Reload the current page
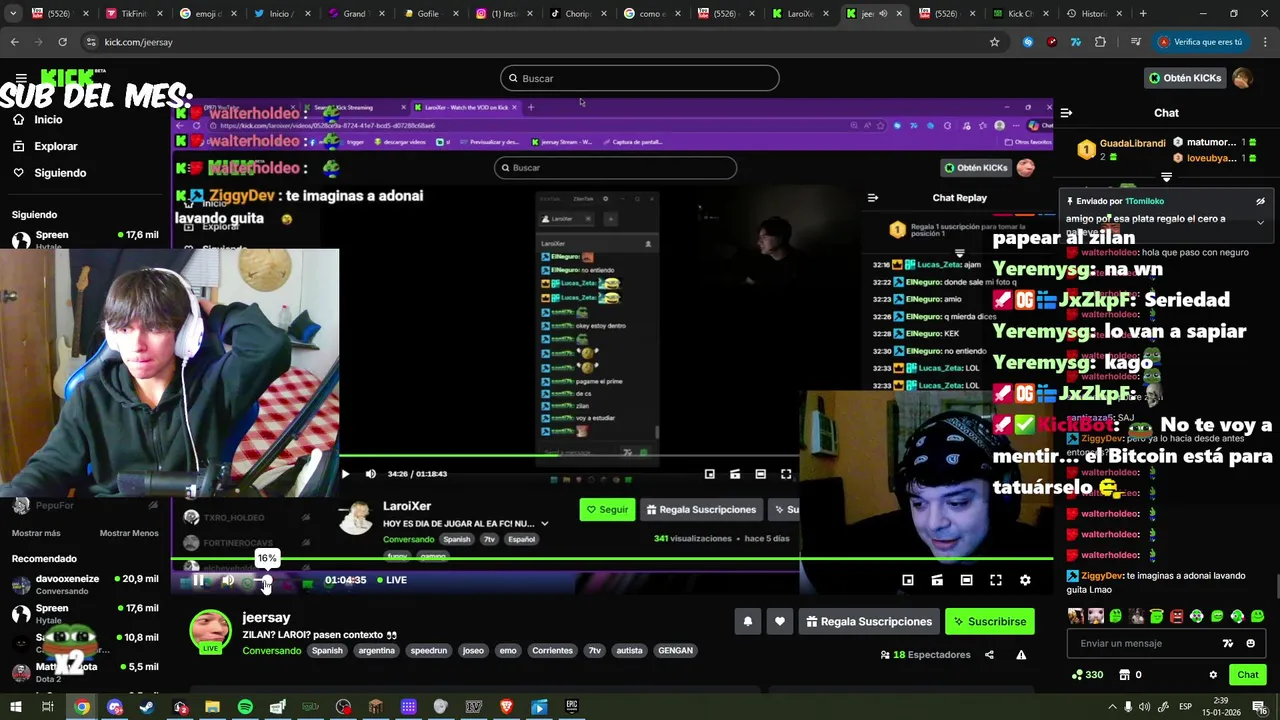The image size is (1280, 720). [62, 42]
